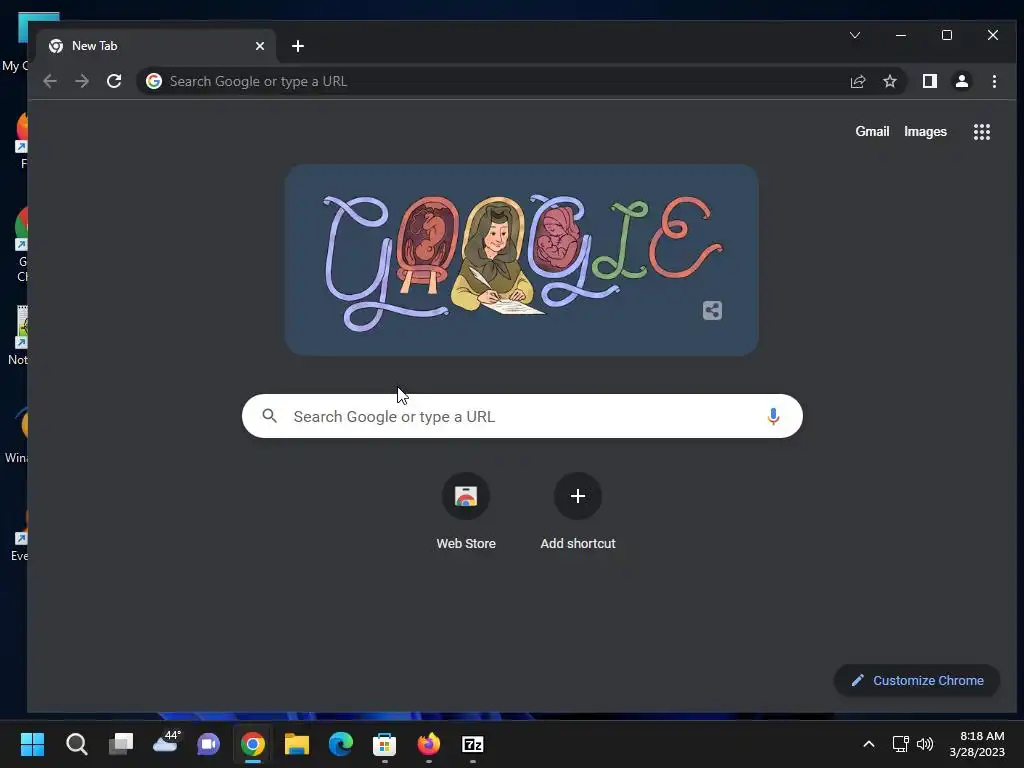The height and width of the screenshot is (768, 1024).
Task: Open 7-Zip from taskbar
Action: [x=473, y=744]
